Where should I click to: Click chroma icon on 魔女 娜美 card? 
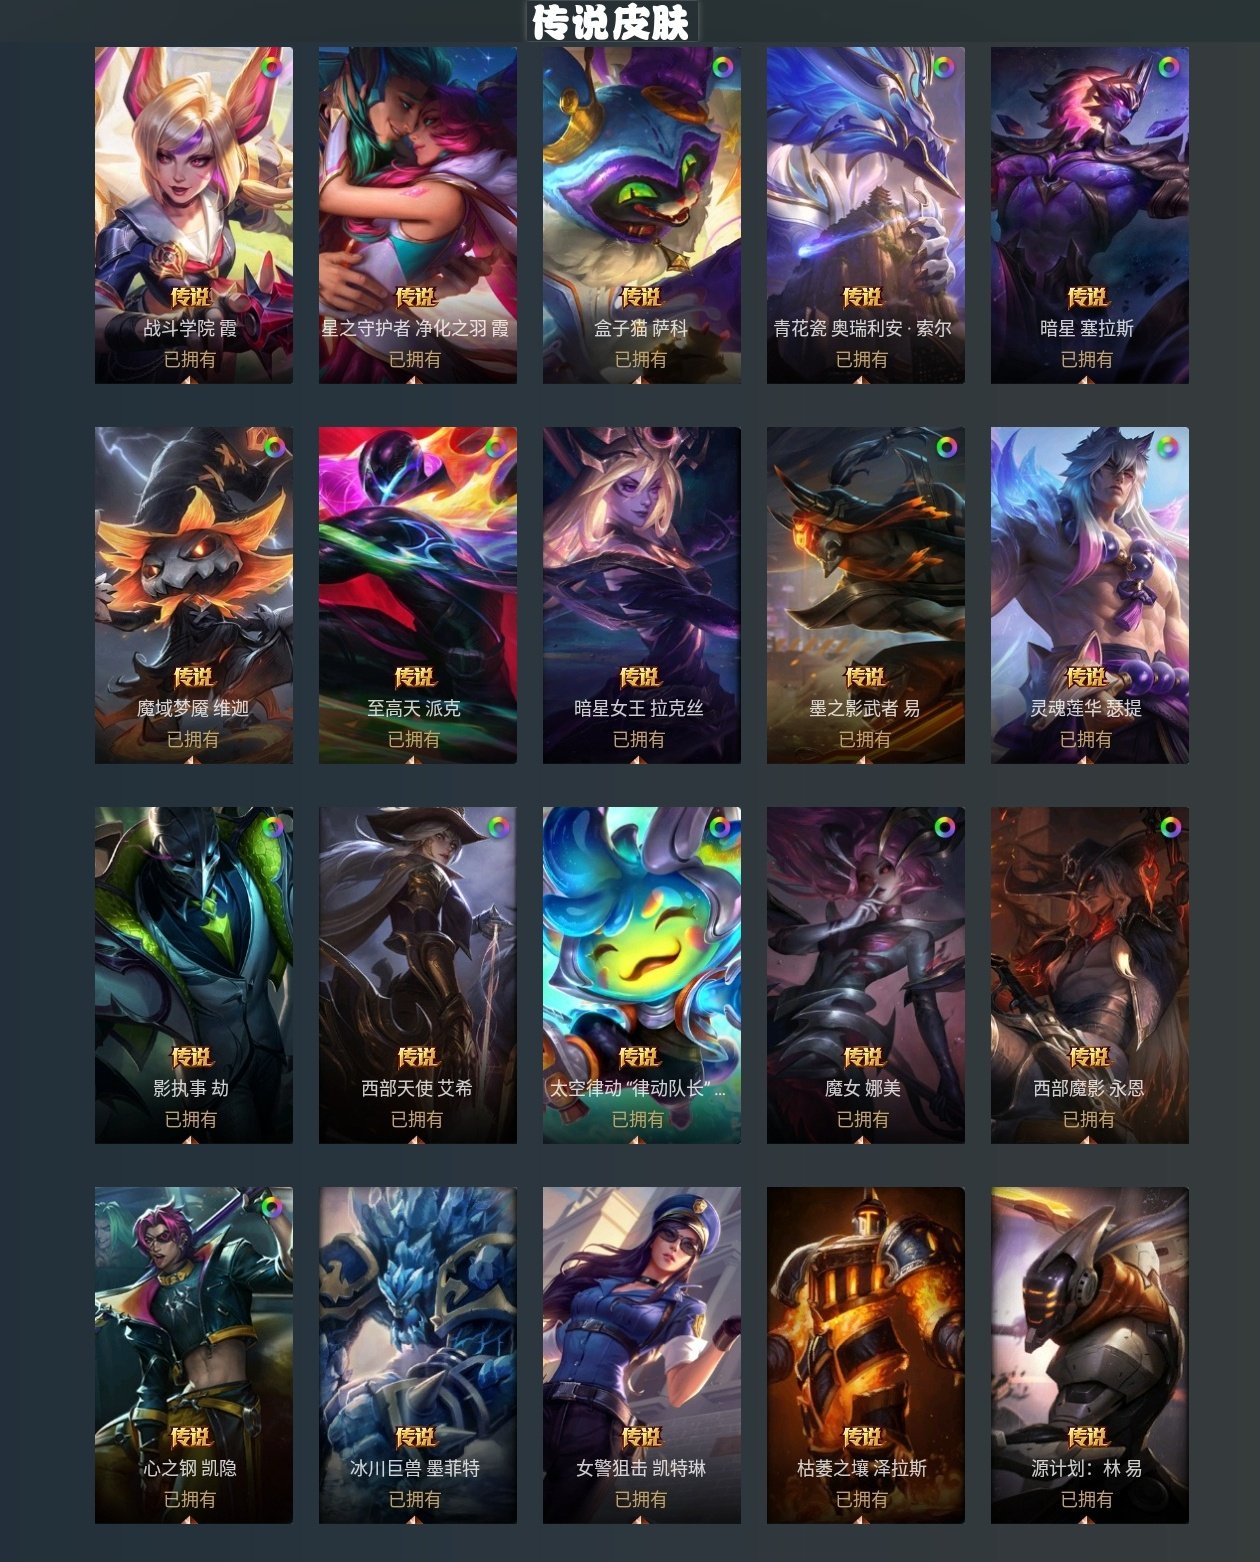click(944, 827)
